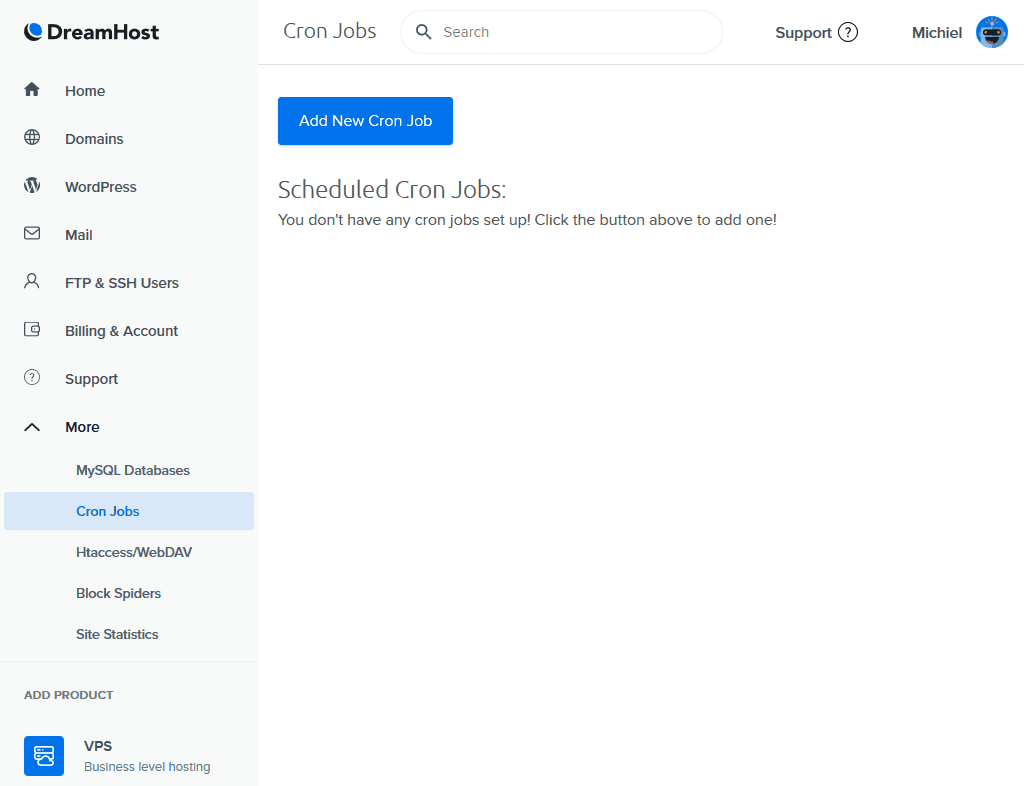Click the FTP & SSH Users person icon
Viewport: 1024px width, 786px height.
pyautogui.click(x=32, y=281)
